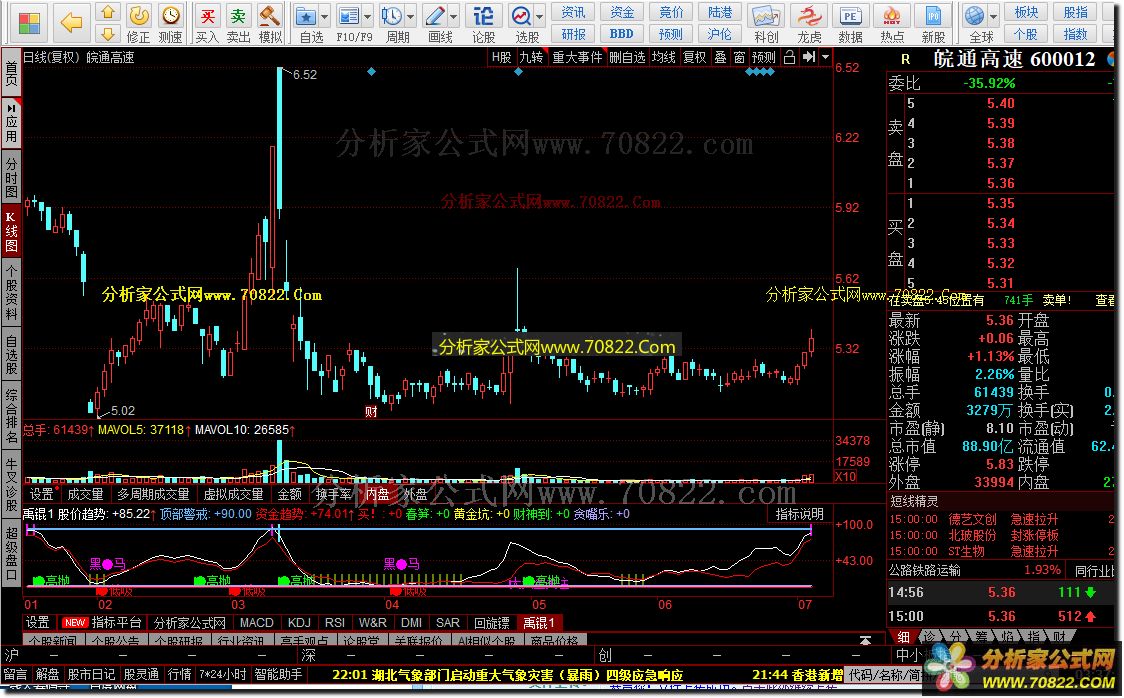
Task: Click the jump-to-end arrow icon in chart header
Action: tap(809, 57)
